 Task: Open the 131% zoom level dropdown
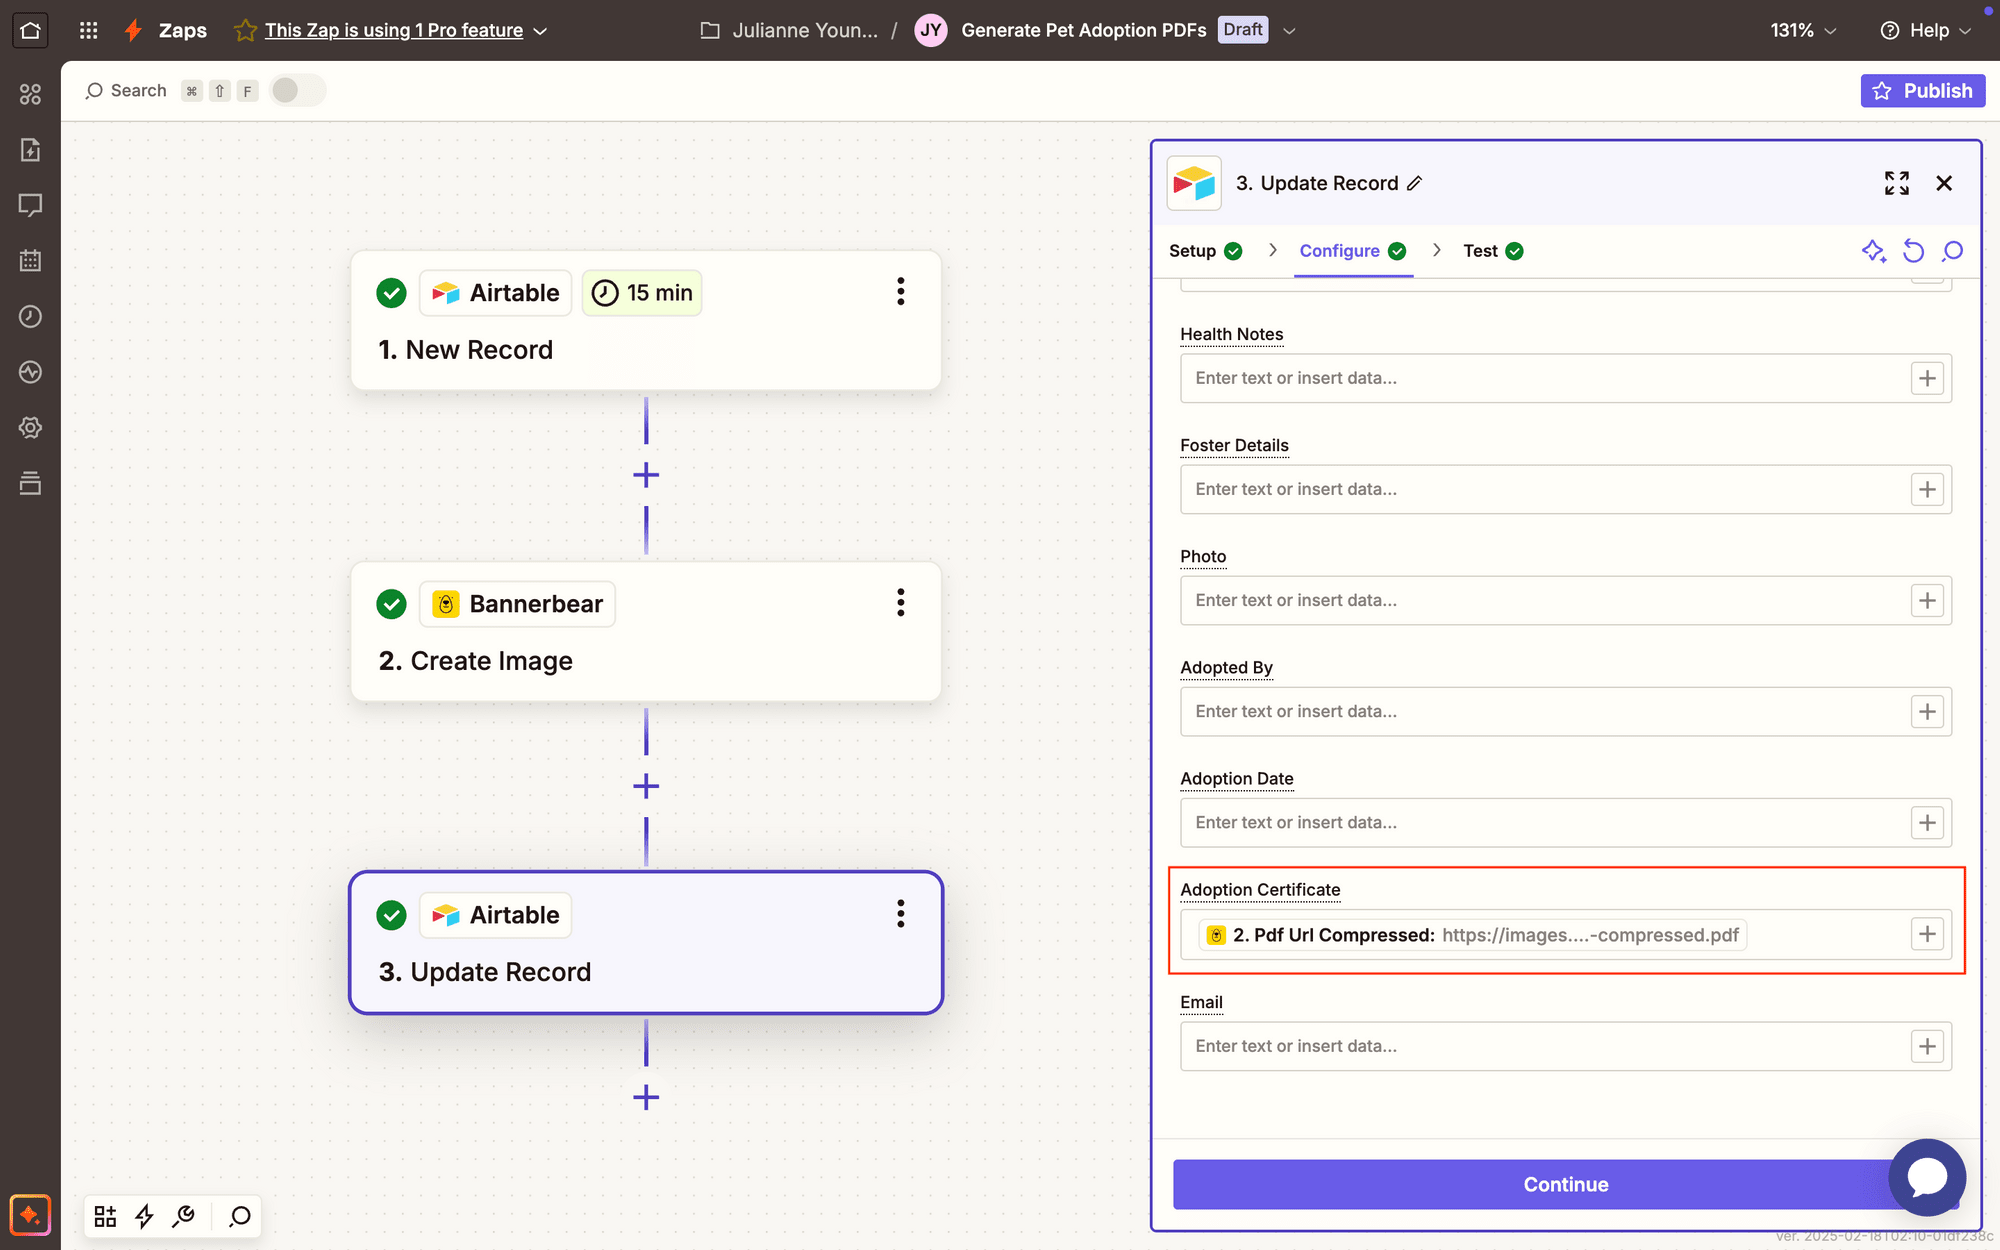pyautogui.click(x=1802, y=30)
